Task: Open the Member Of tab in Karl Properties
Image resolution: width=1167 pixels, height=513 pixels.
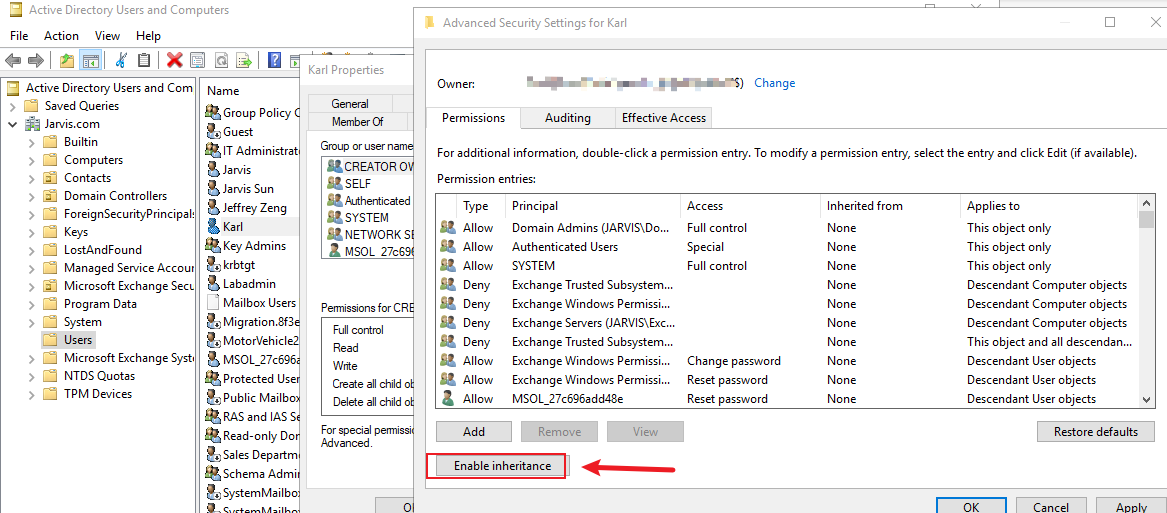Action: (x=357, y=121)
